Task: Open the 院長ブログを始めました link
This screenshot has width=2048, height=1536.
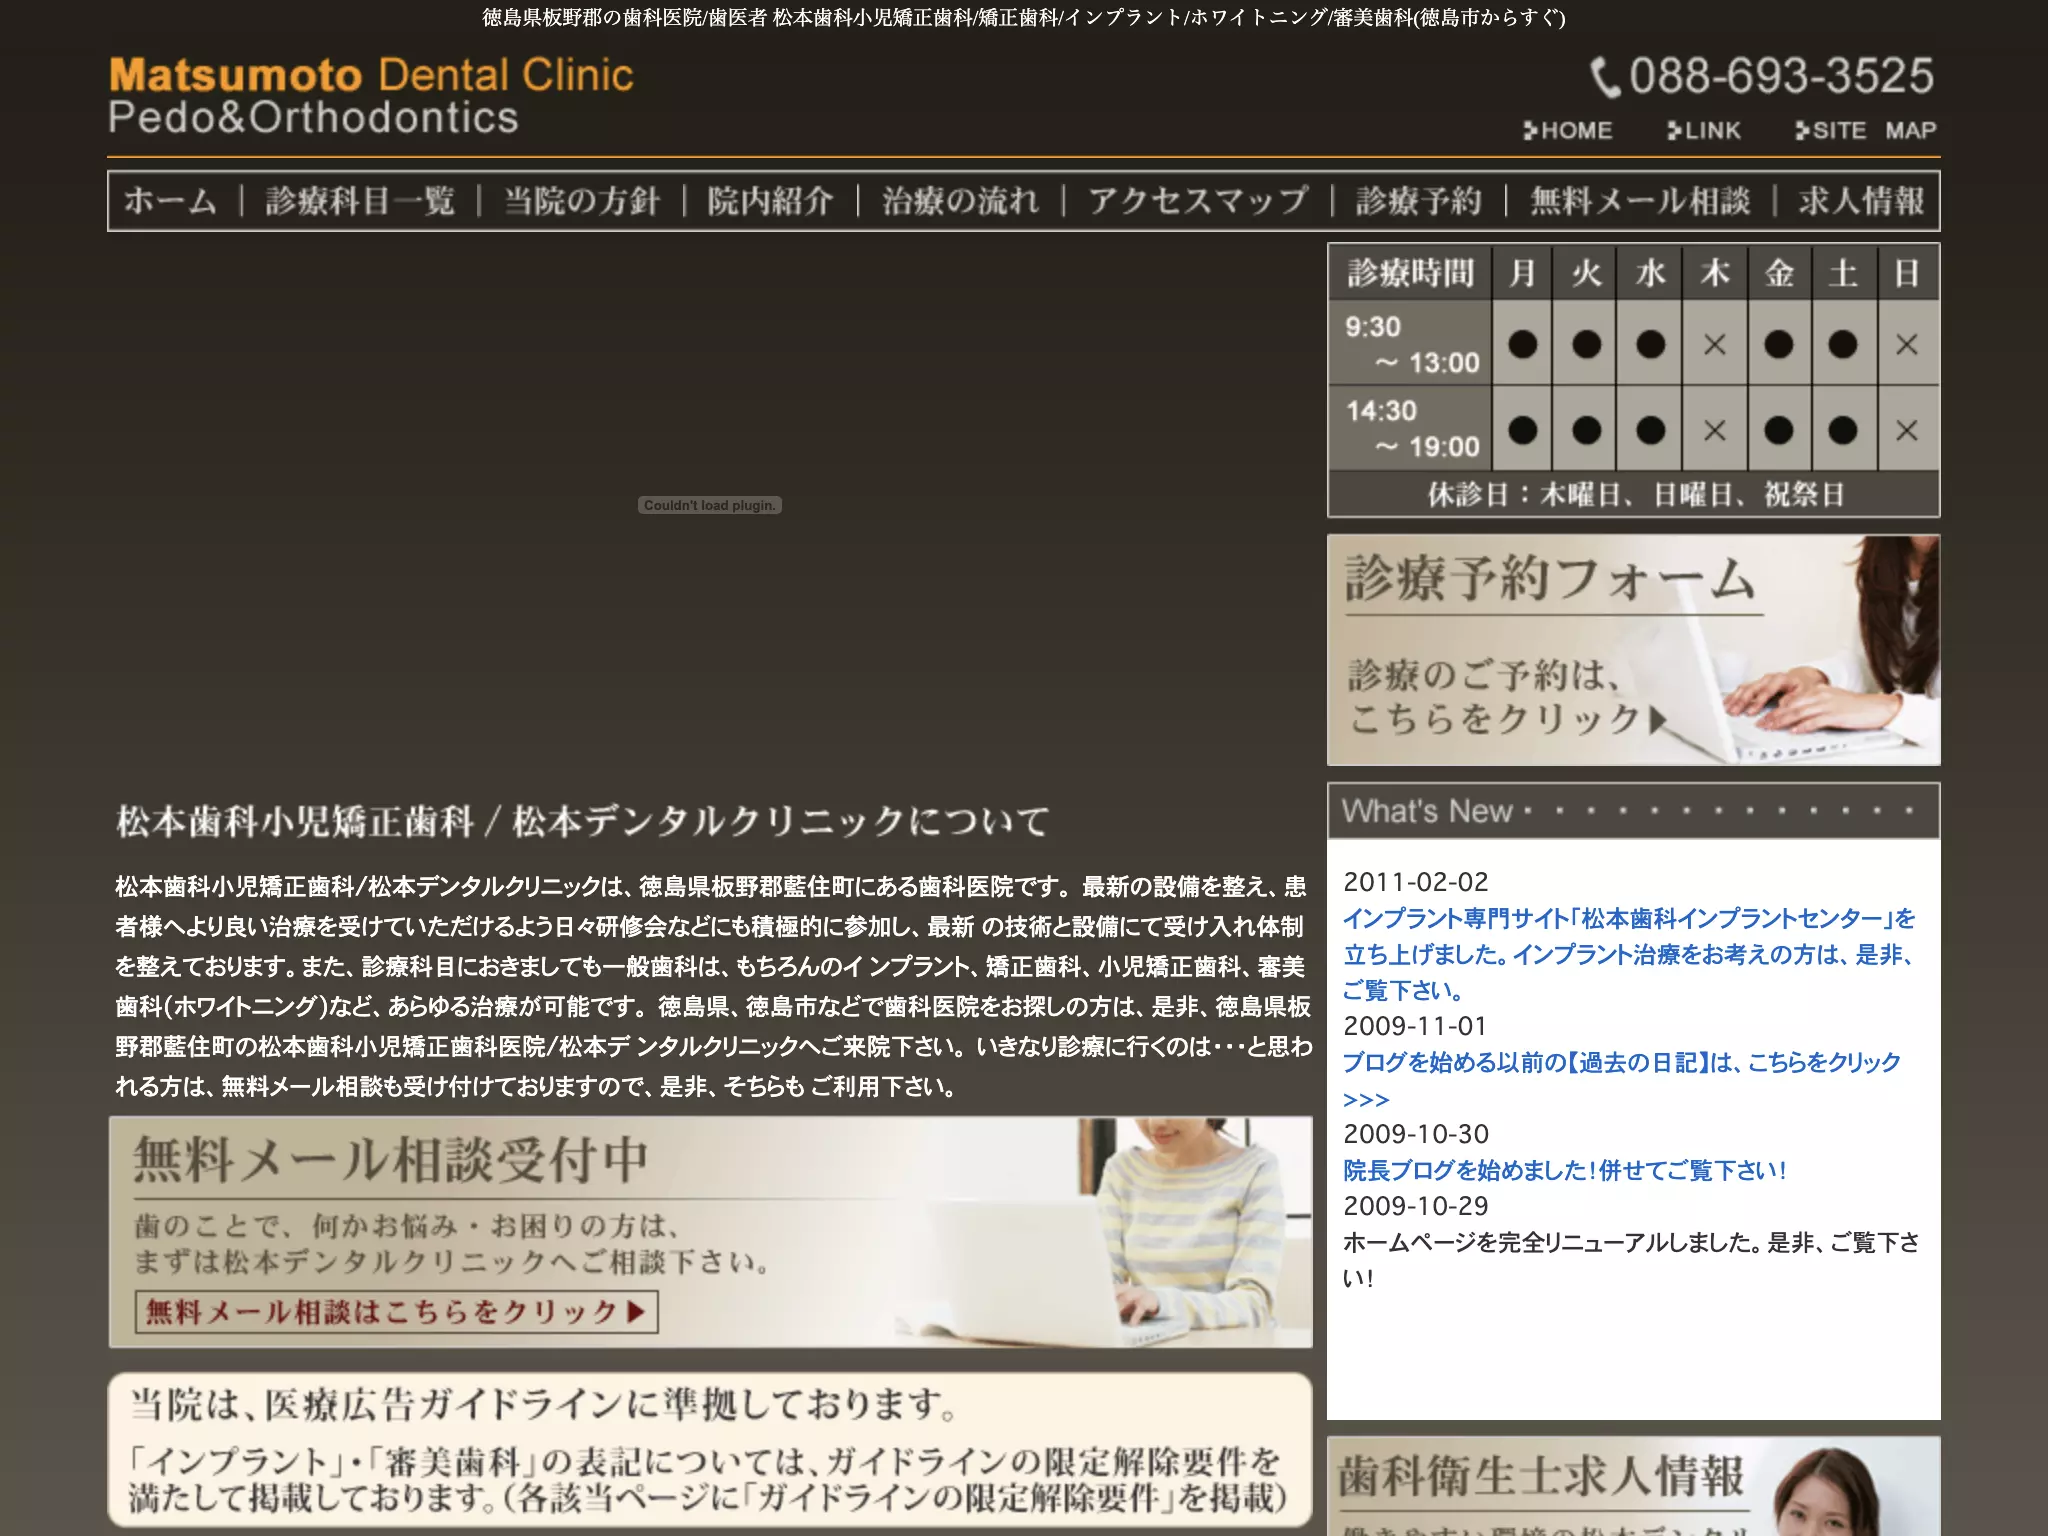Action: click(x=1564, y=1170)
